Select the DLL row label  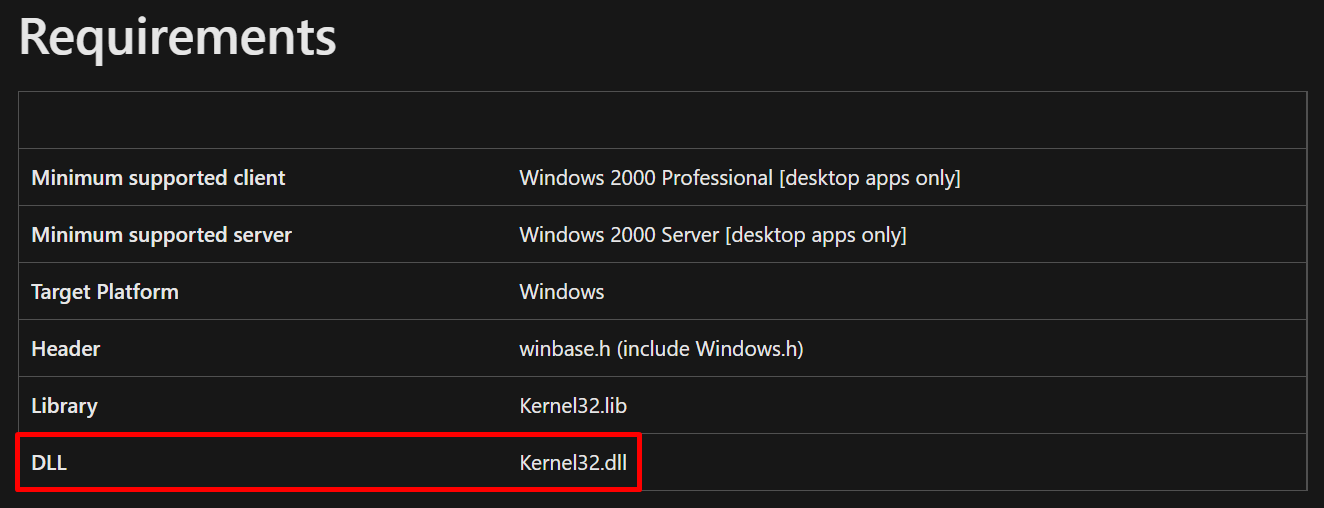pyautogui.click(x=49, y=463)
